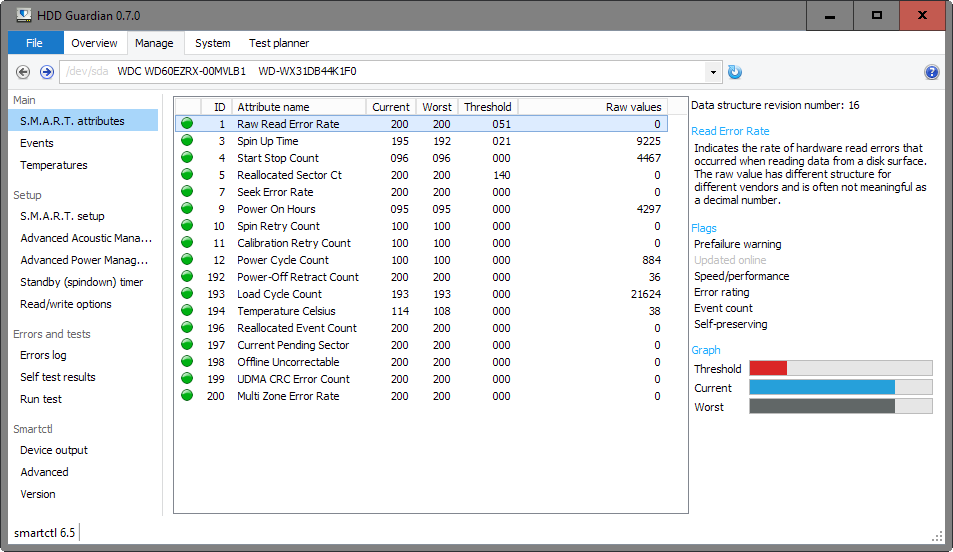Select the Spin Up Time attribute name

[x=267, y=140]
